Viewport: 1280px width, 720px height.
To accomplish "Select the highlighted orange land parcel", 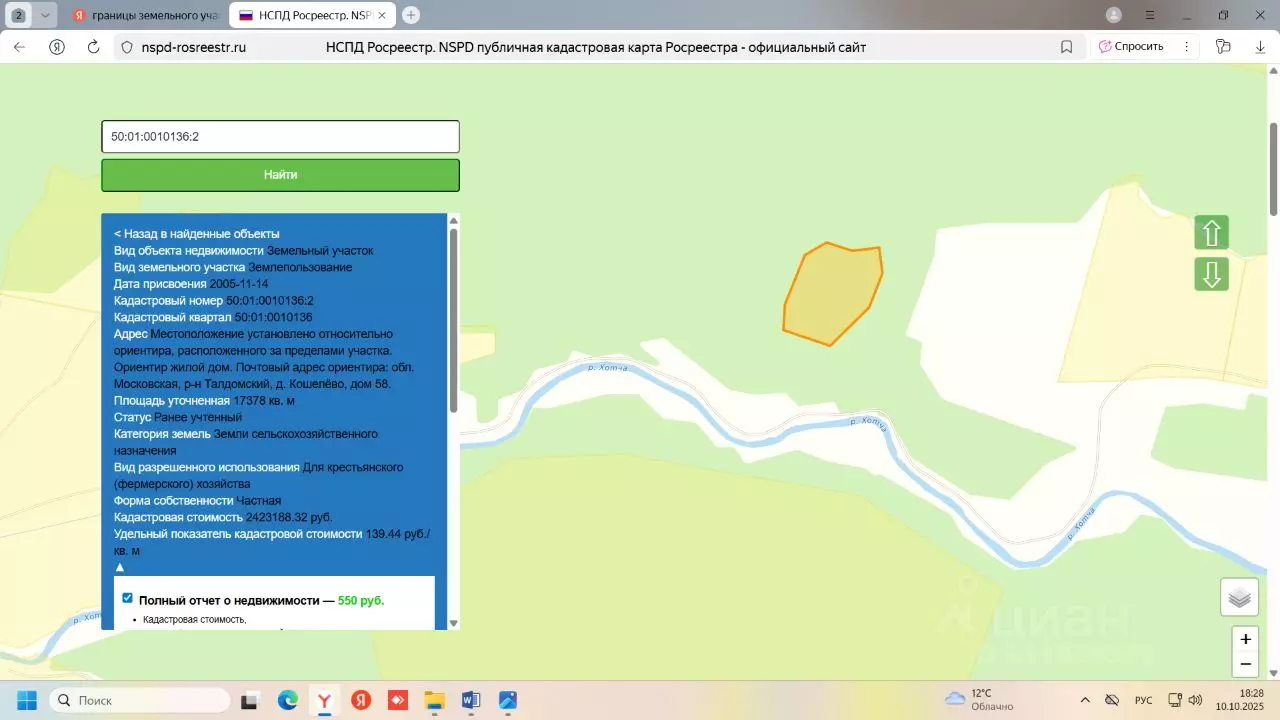I will pos(833,294).
